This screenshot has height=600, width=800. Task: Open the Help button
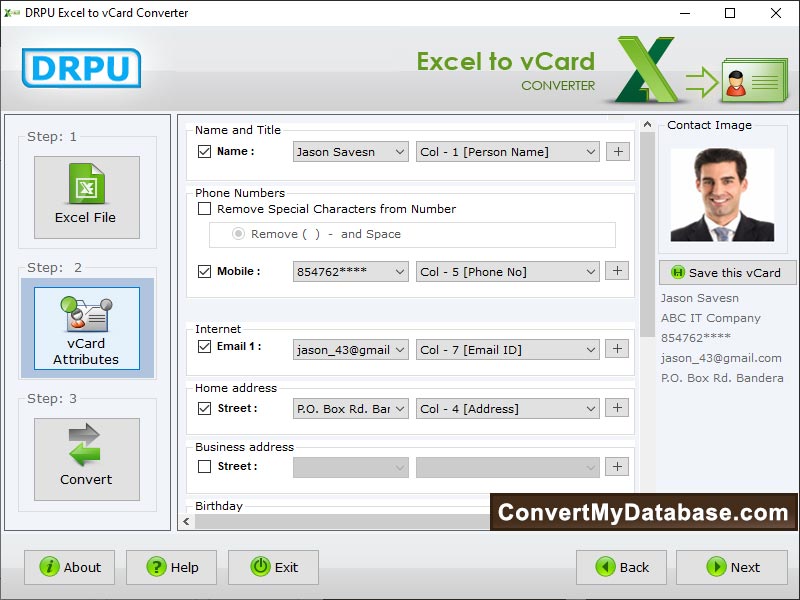pos(171,567)
